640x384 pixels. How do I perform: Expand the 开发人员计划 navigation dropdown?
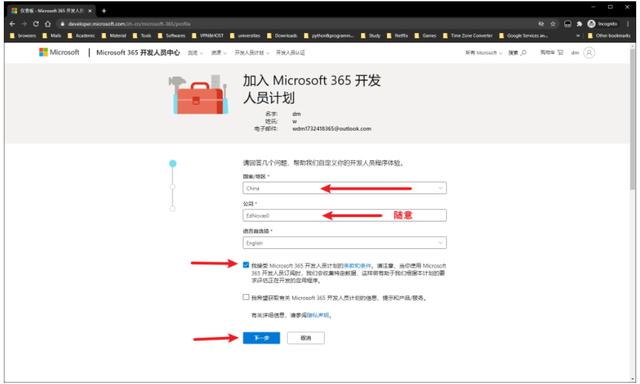pos(251,53)
